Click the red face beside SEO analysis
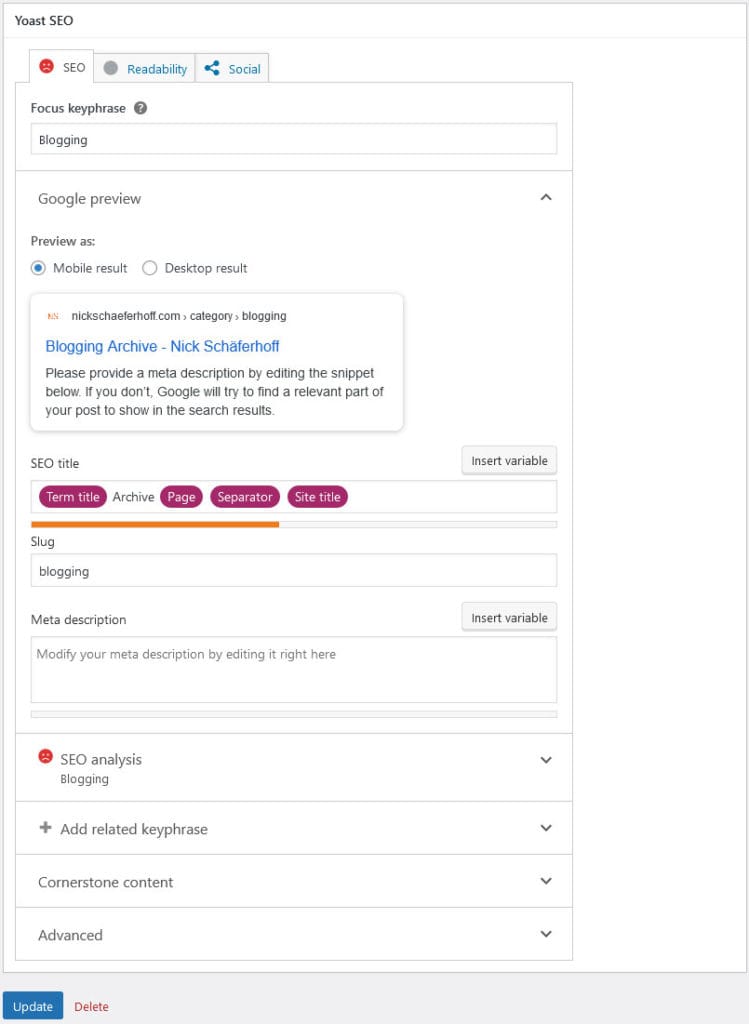 point(46,757)
